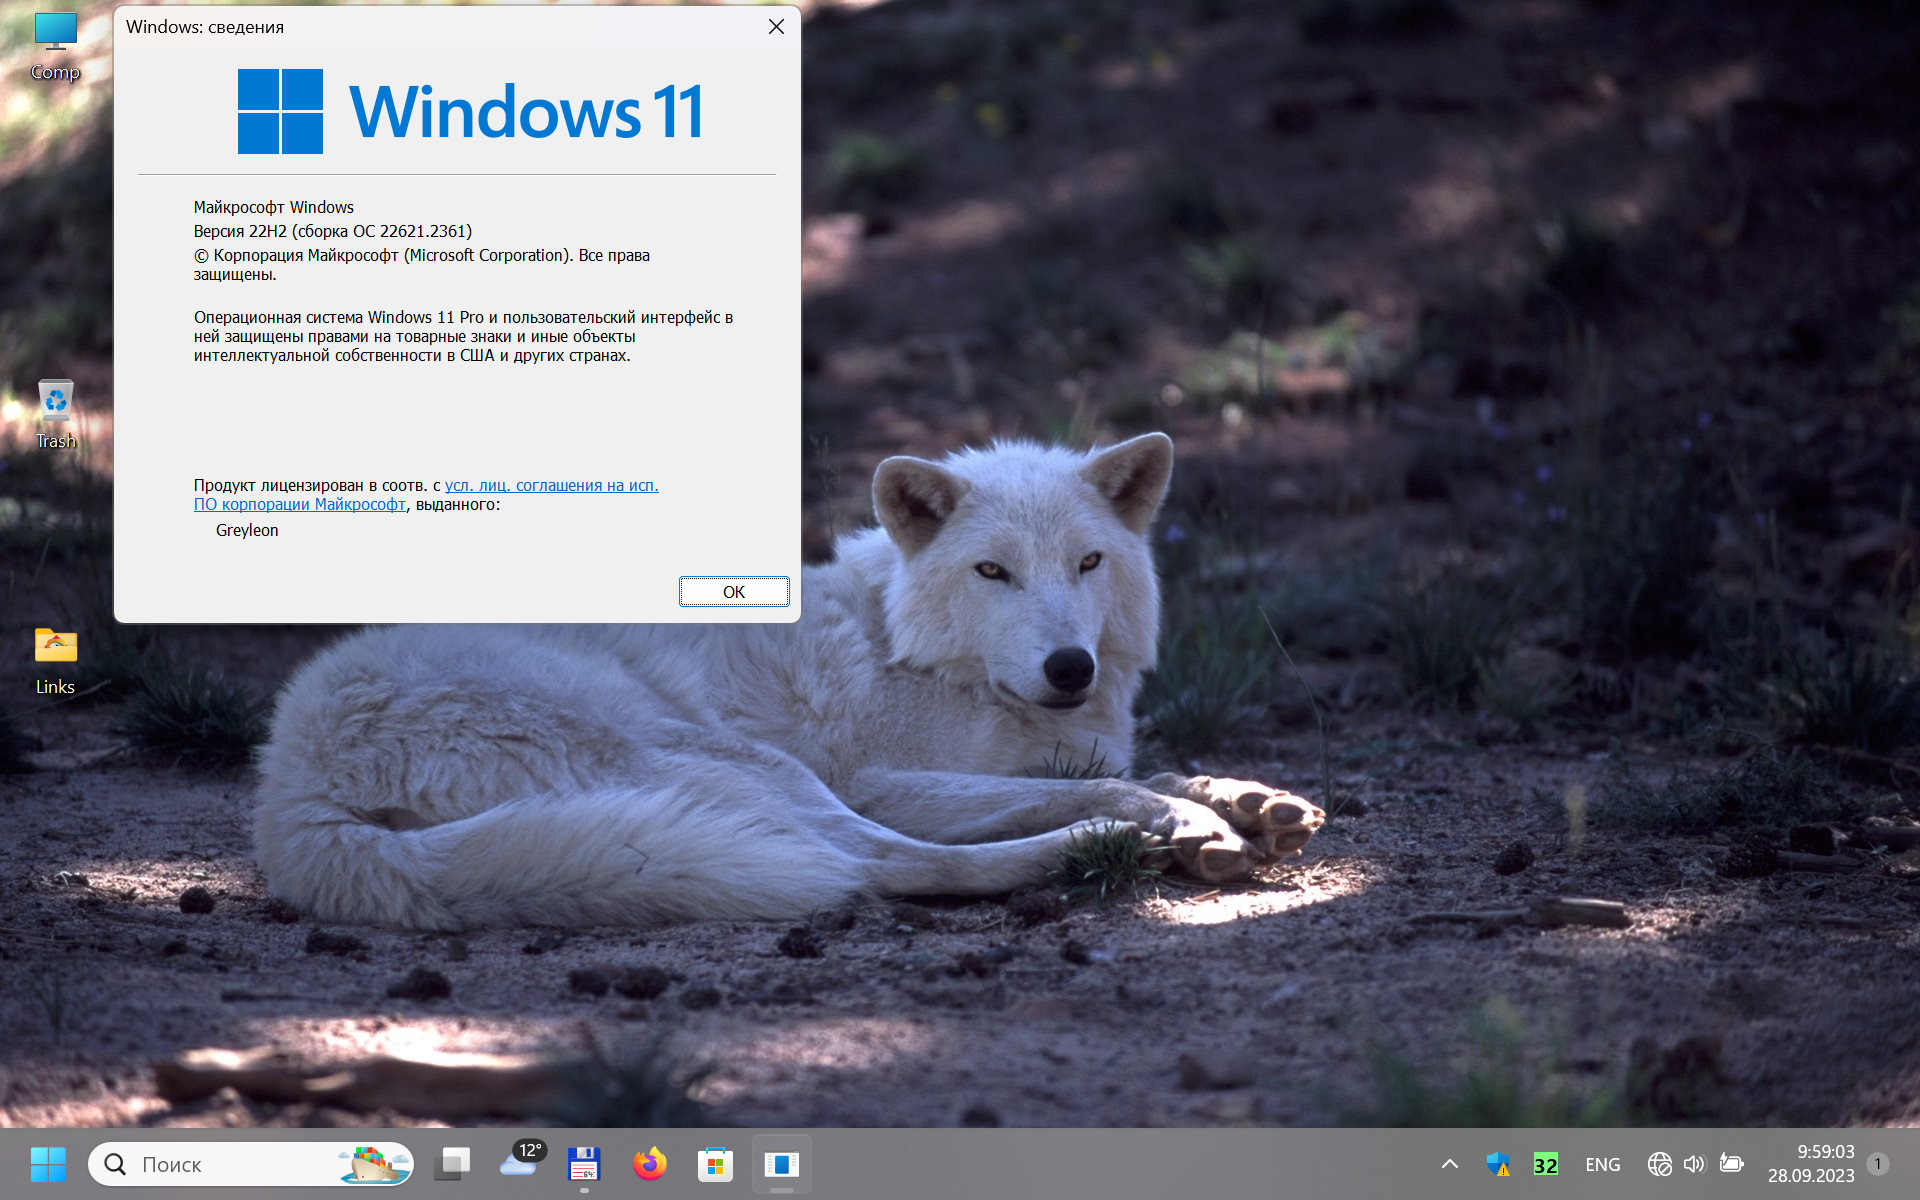Open the notification count badge
This screenshot has width=1920, height=1200.
[x=1877, y=1164]
